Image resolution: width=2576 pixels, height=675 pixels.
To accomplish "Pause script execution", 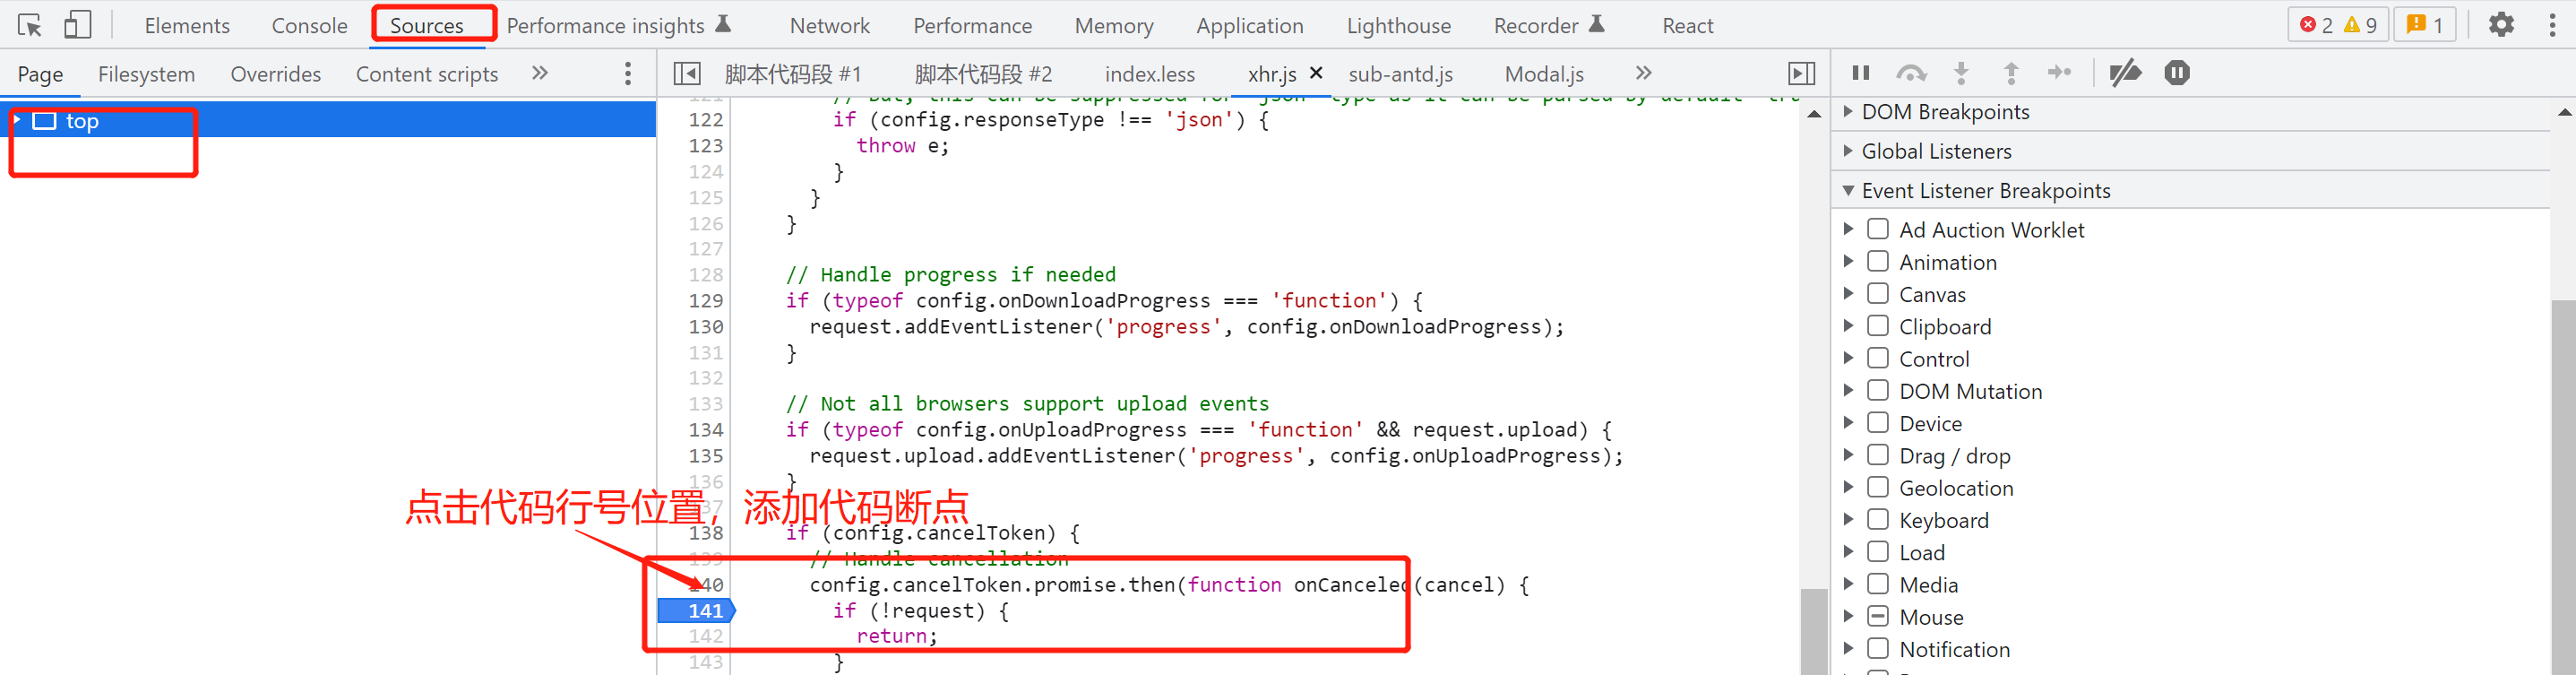I will [x=1860, y=72].
